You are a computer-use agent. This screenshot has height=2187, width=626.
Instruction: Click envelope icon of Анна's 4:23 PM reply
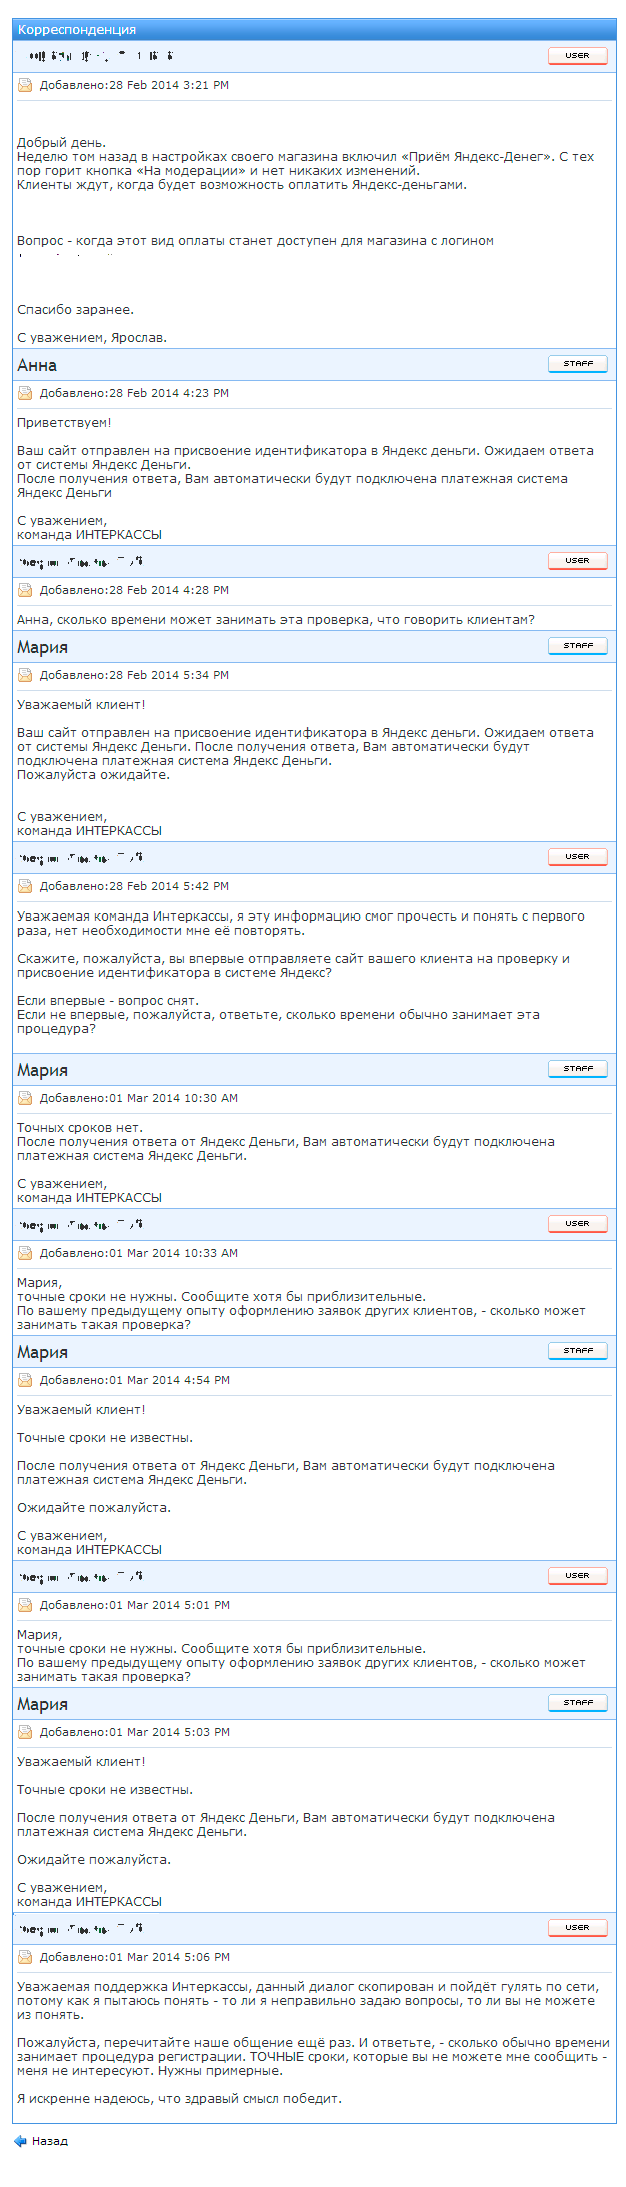[25, 393]
